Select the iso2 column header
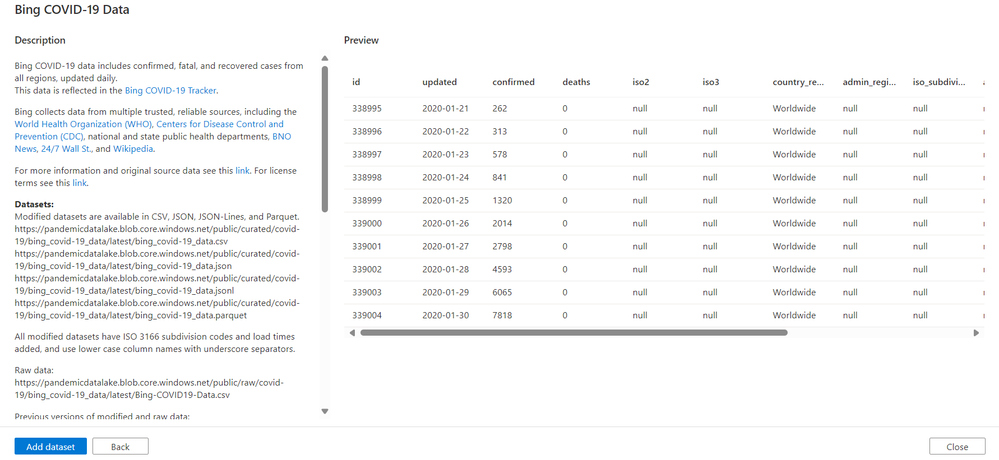The height and width of the screenshot is (460, 999). pyautogui.click(x=642, y=82)
